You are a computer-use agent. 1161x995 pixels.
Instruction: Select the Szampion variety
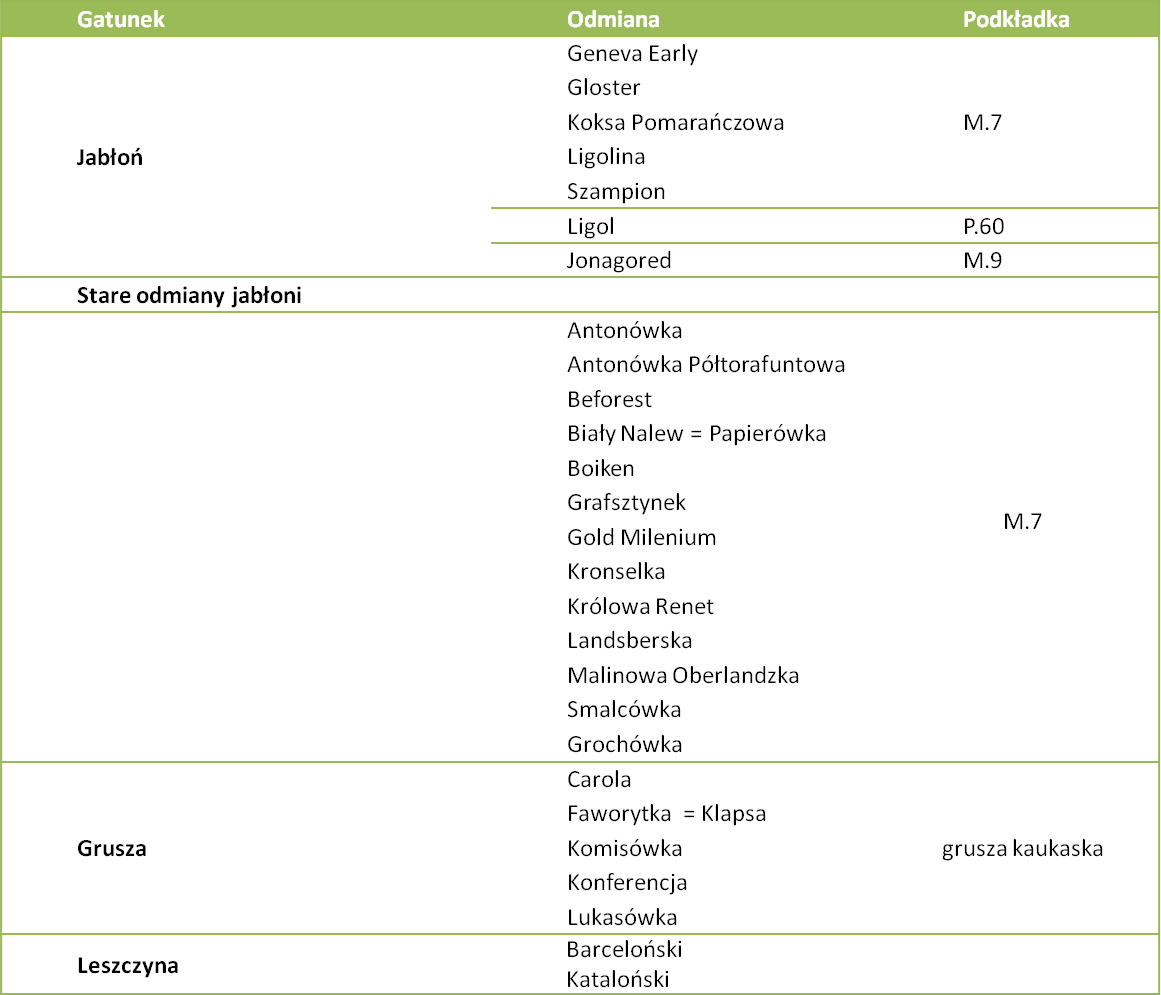coord(616,192)
